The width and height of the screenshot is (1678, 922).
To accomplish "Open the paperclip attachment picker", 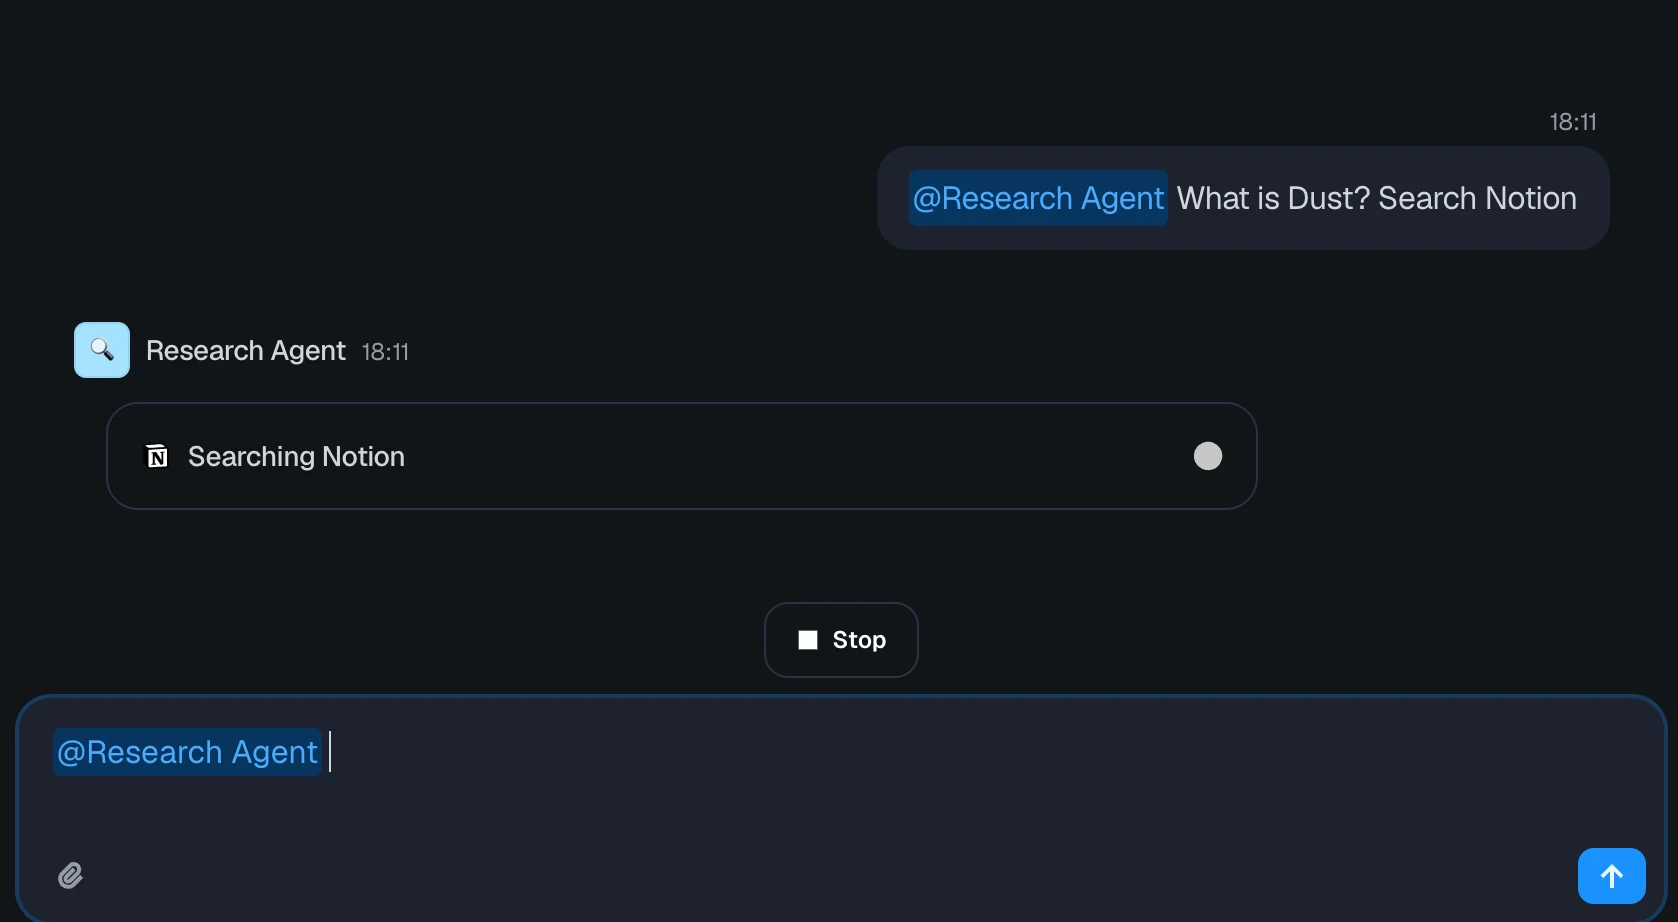I will click(70, 875).
